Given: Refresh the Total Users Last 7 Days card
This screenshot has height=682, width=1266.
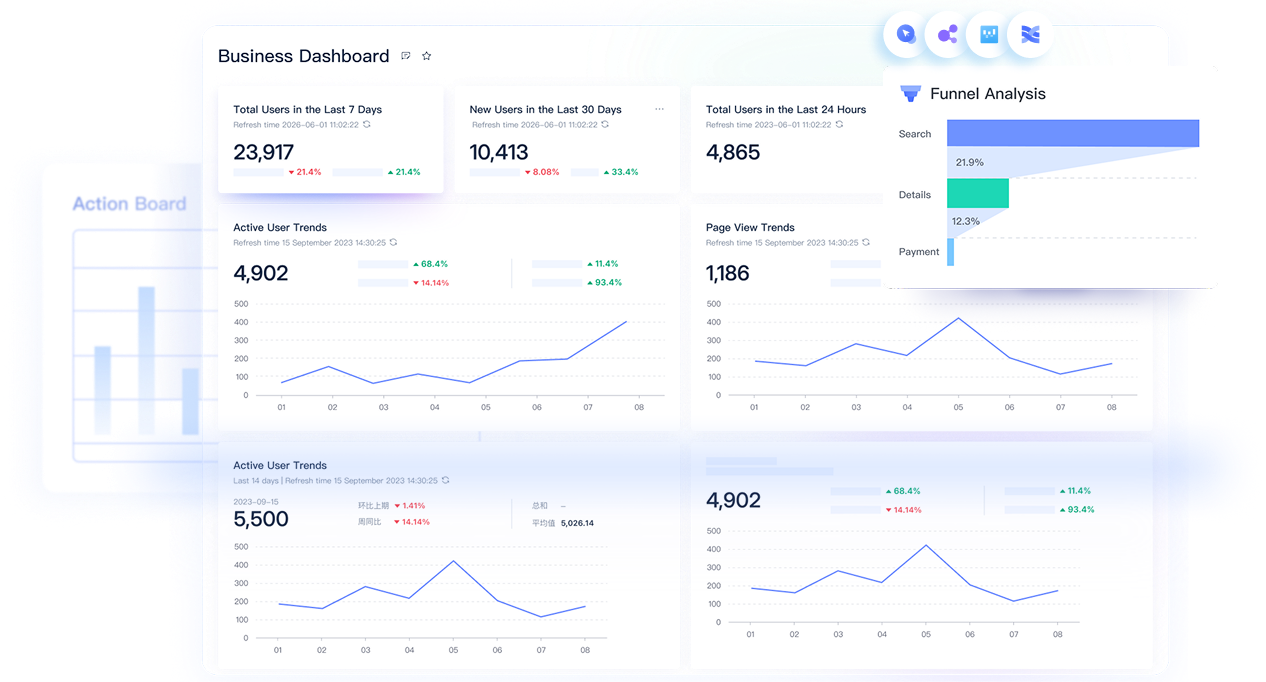Looking at the screenshot, I should tap(367, 125).
